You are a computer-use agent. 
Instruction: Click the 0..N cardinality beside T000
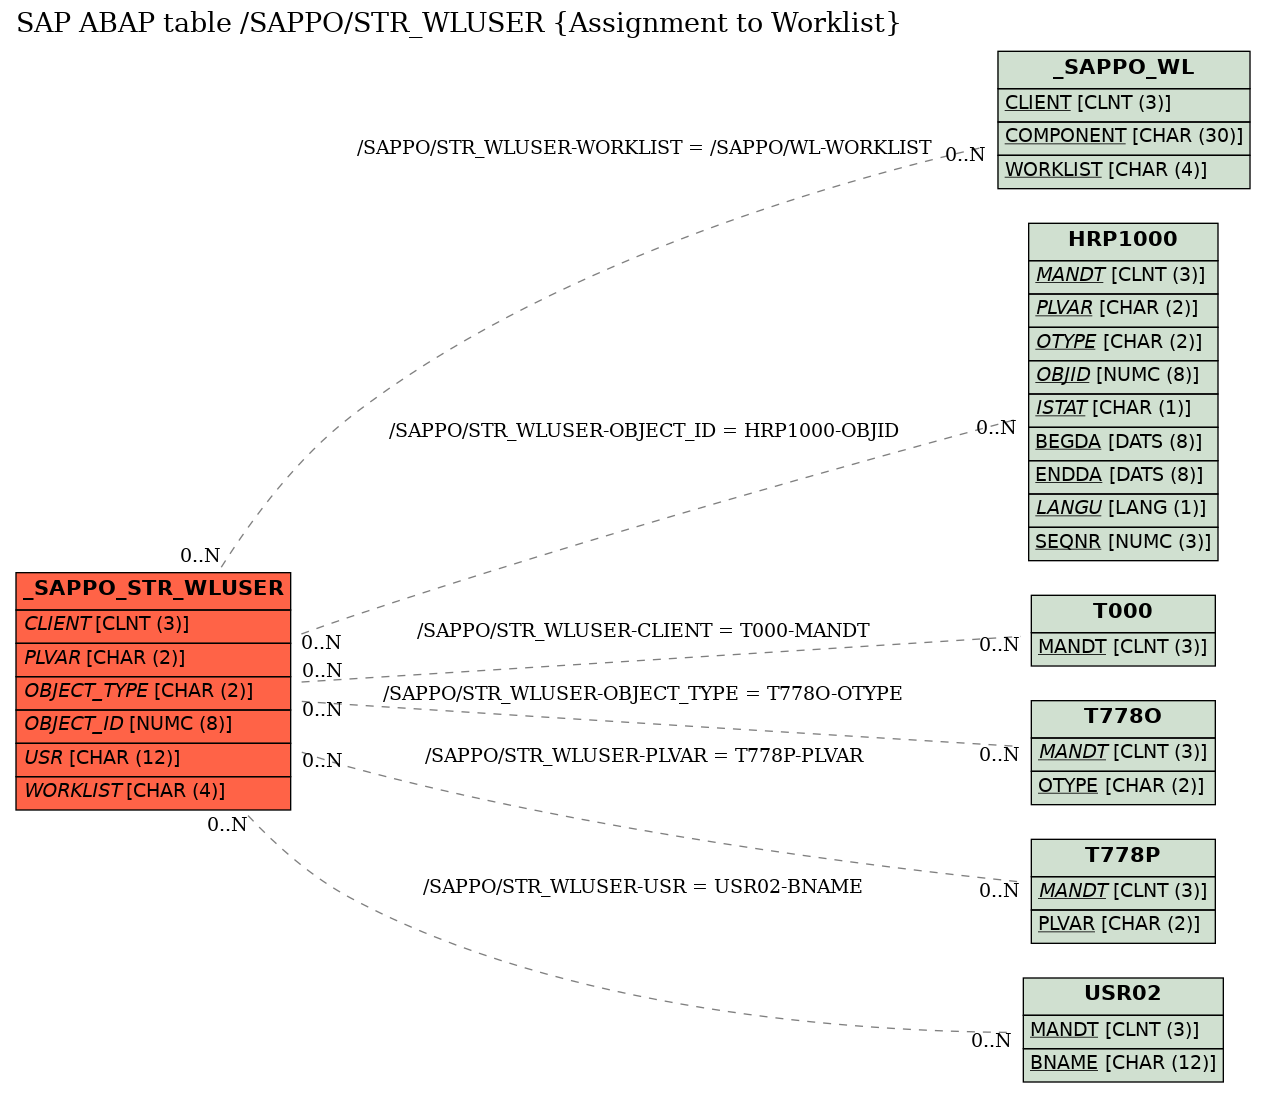999,645
